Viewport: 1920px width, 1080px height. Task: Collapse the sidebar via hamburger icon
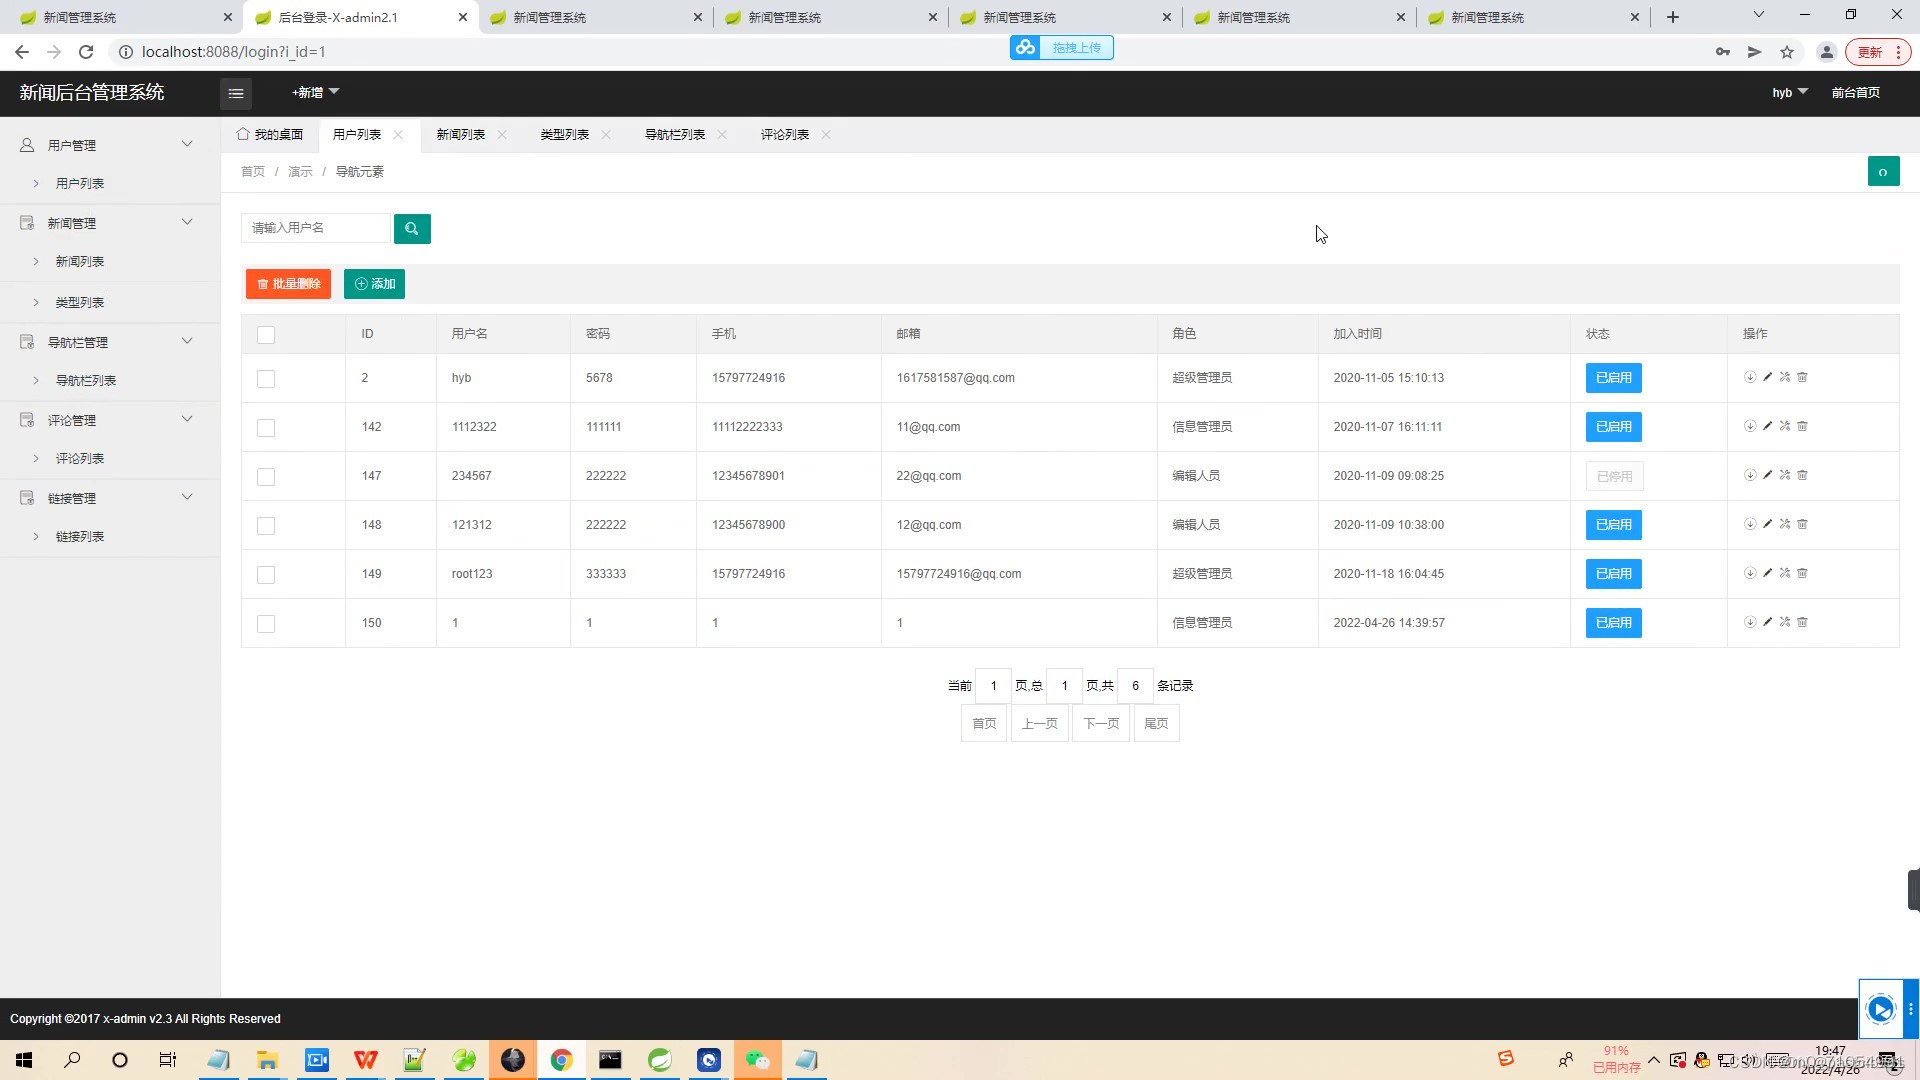[x=236, y=93]
